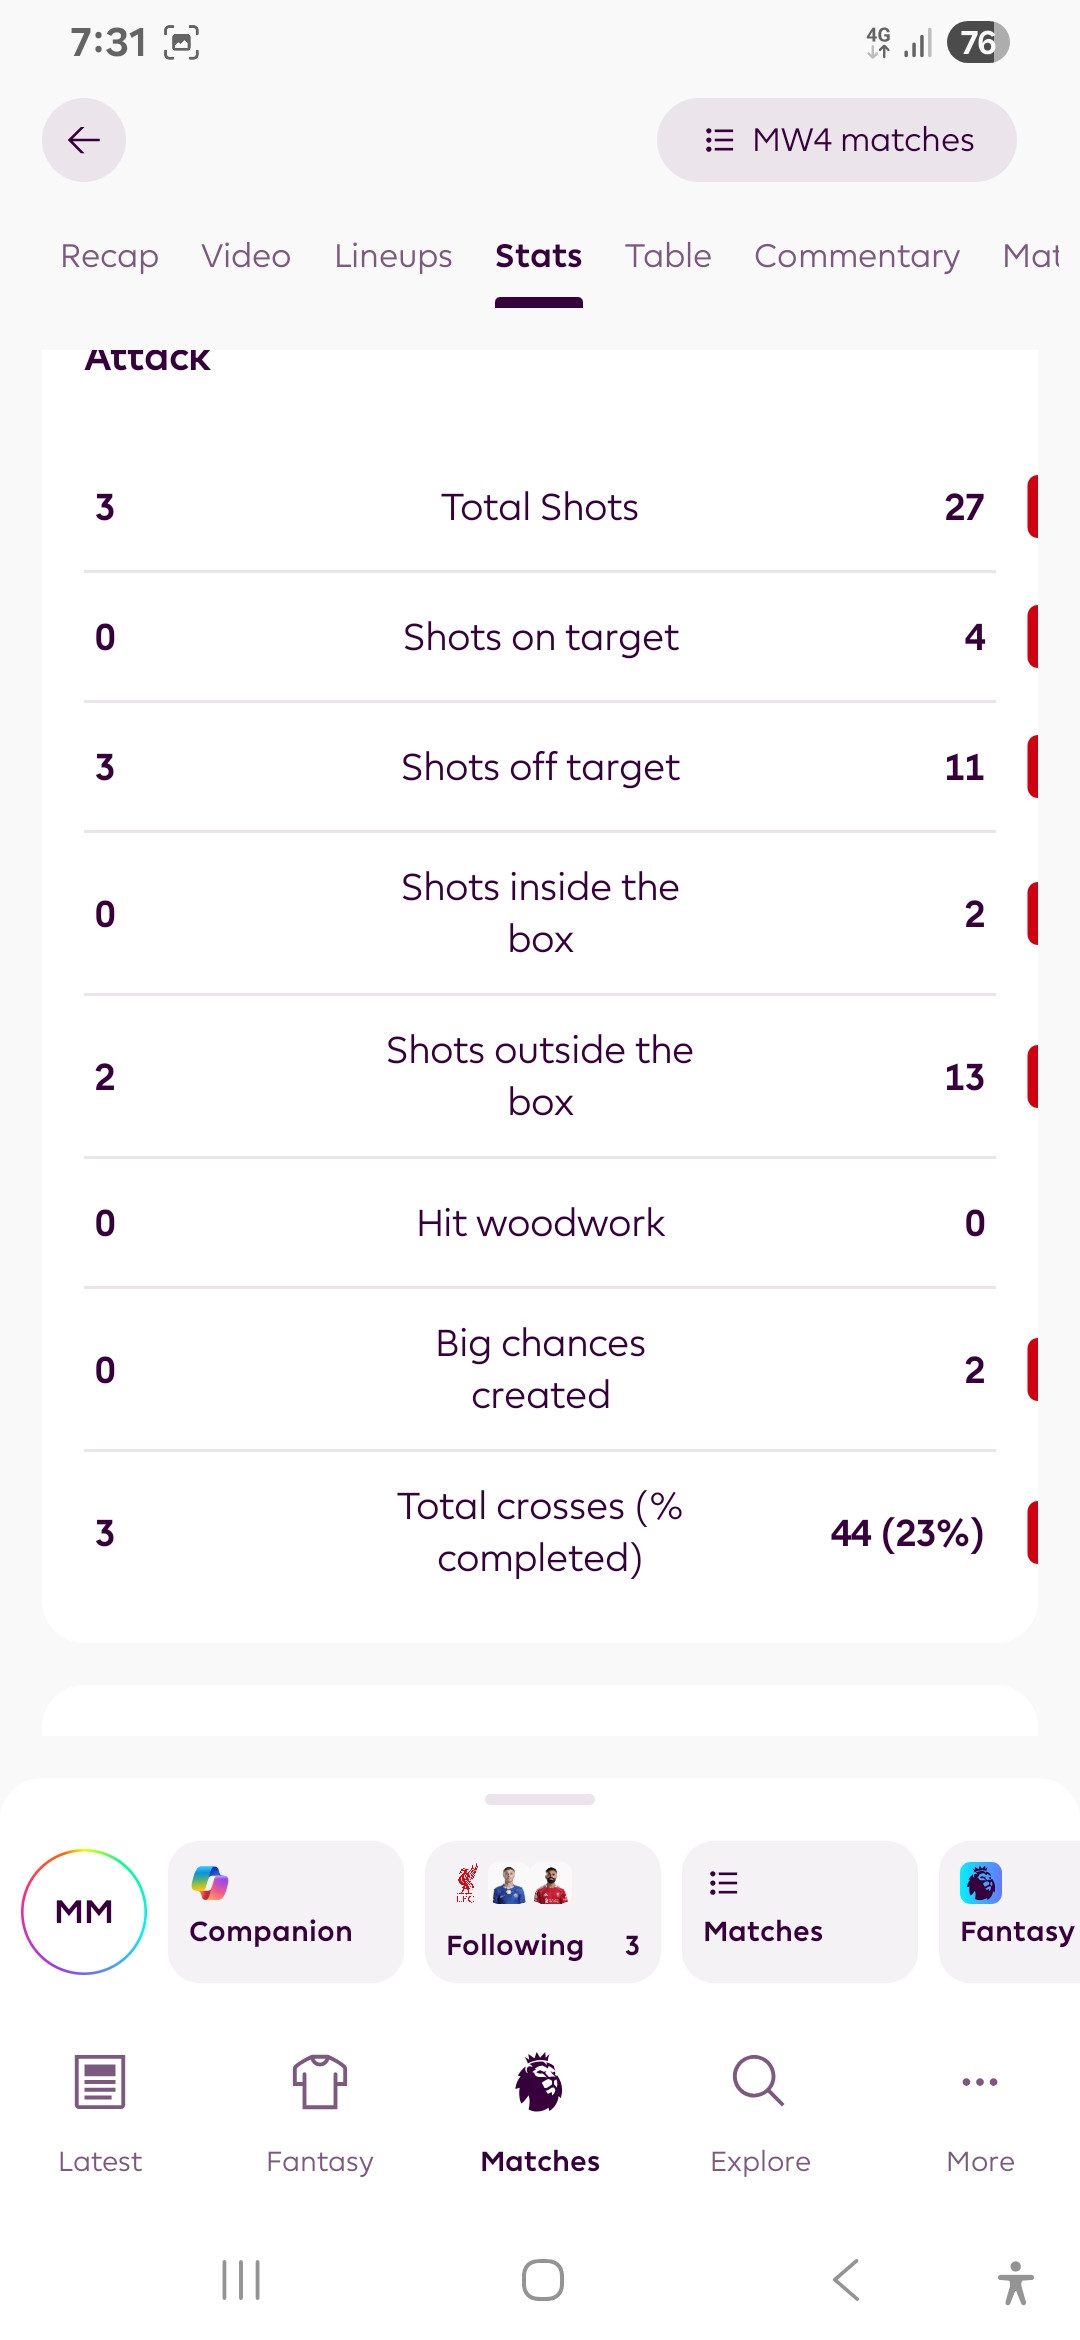
Task: Tap the Latest news icon
Action: coord(100,2082)
